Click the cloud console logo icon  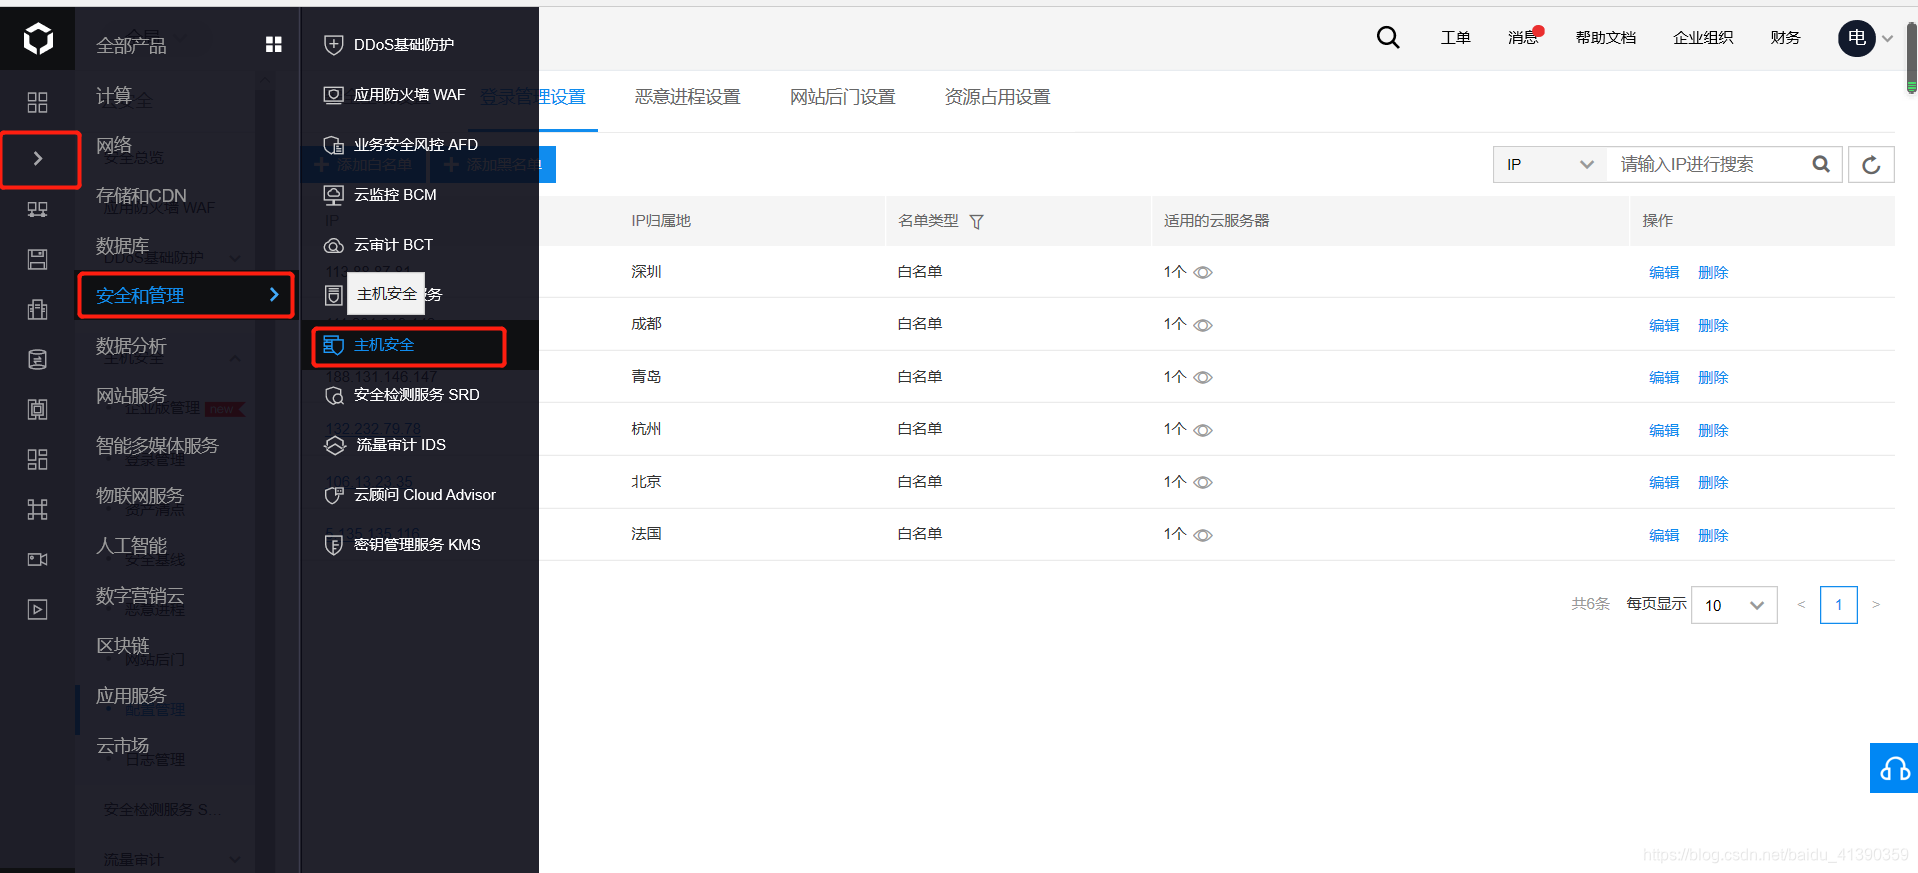(x=38, y=39)
